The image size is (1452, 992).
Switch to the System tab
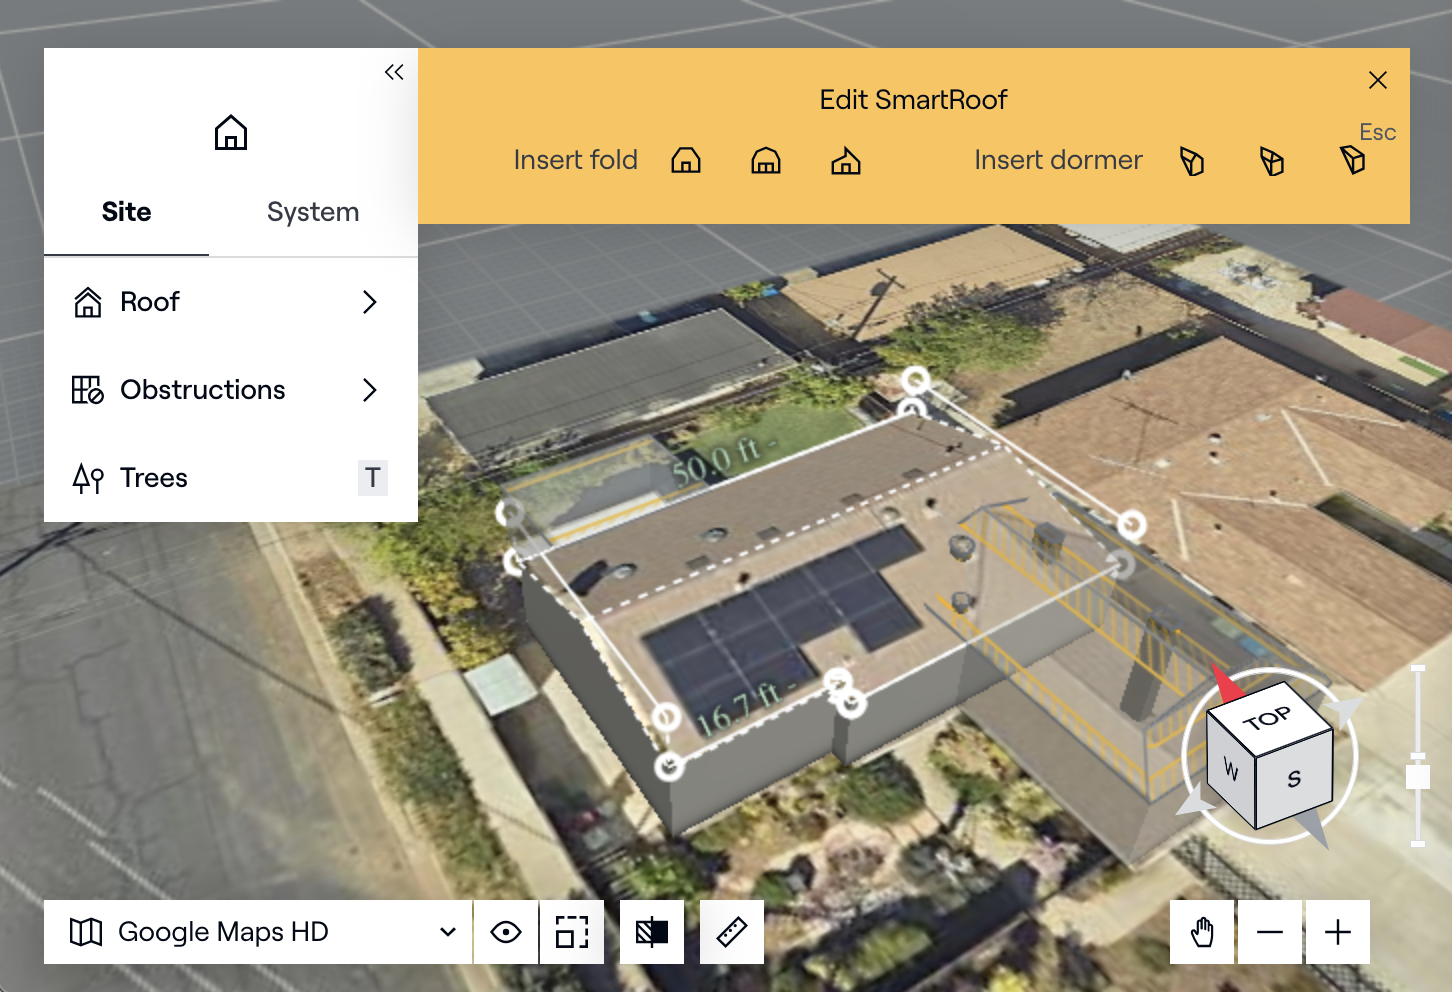coord(313,211)
